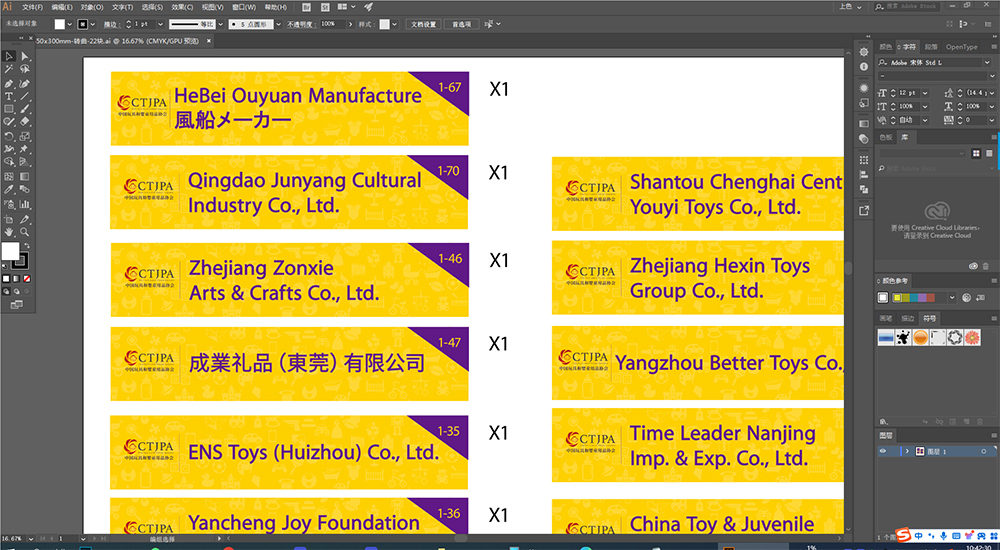
Task: Select the orange sphere symbol
Action: 920,338
